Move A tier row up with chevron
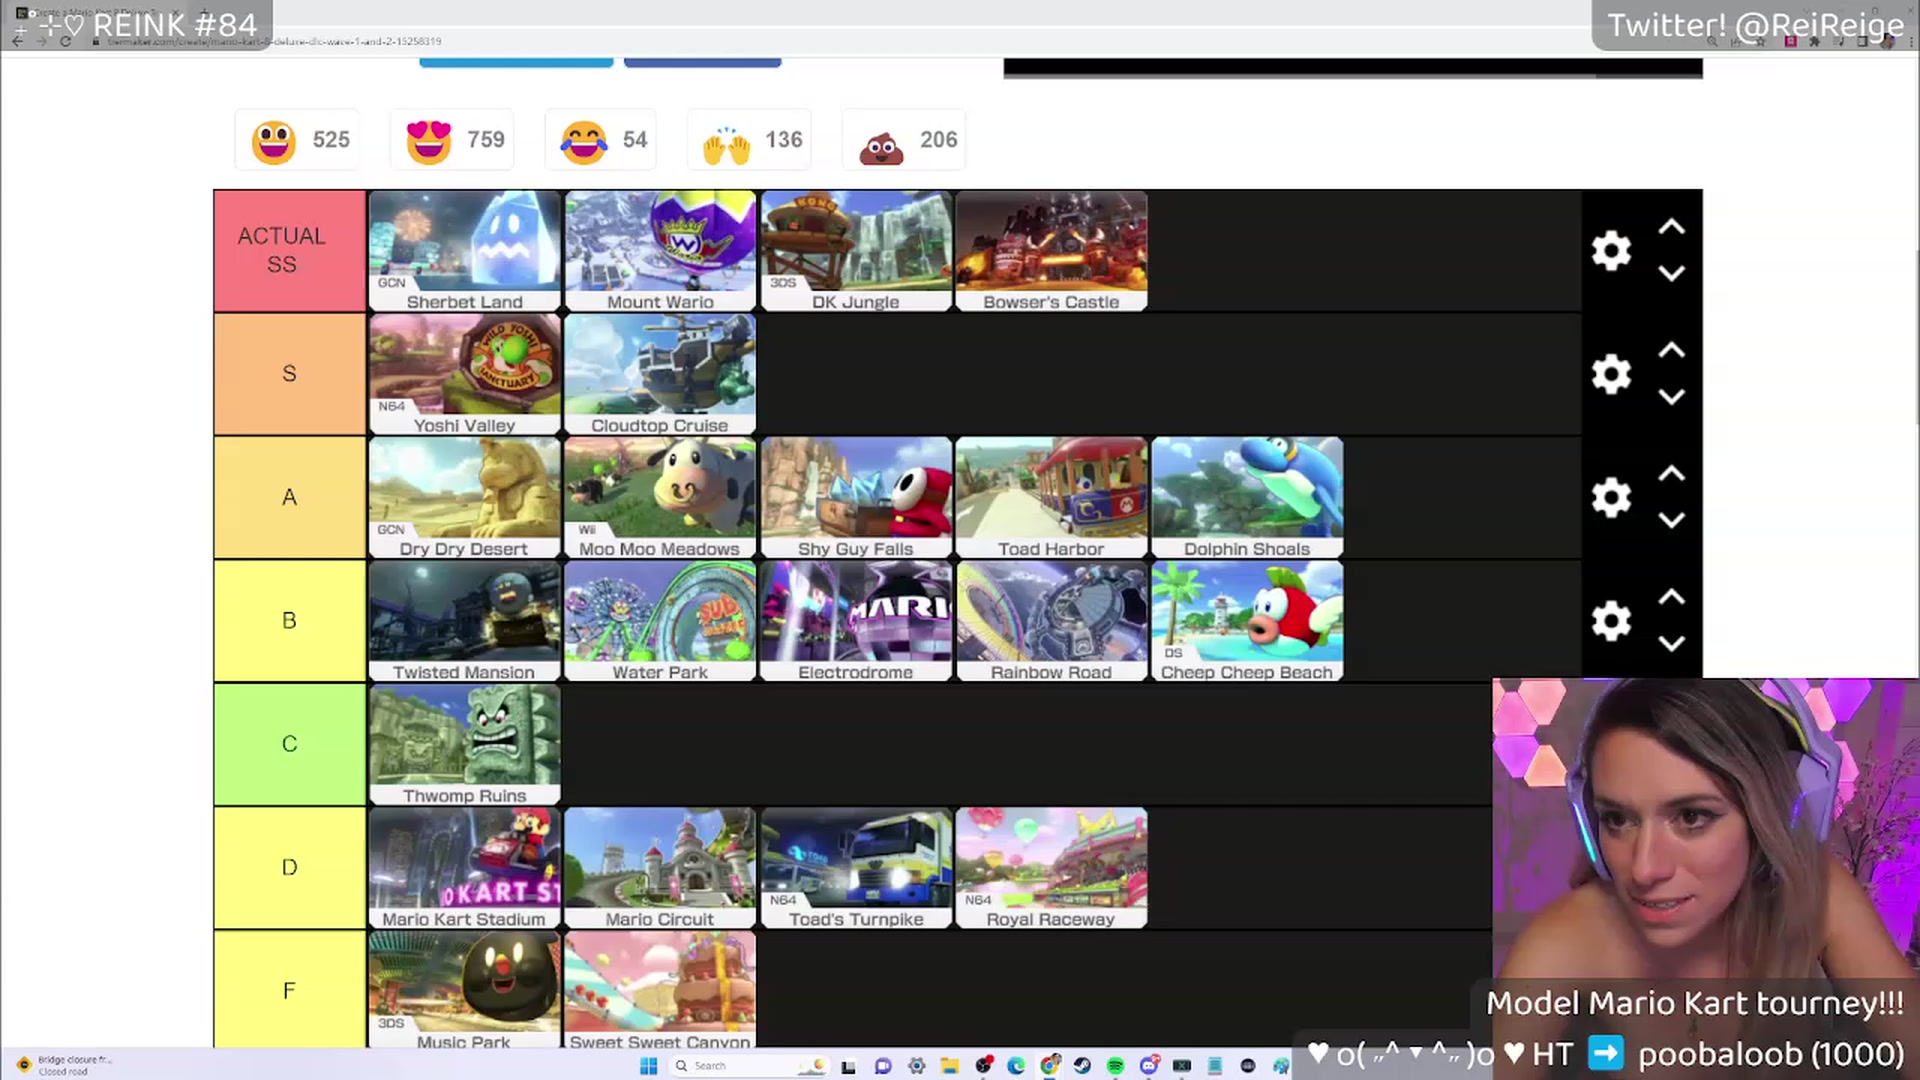 (x=1671, y=474)
